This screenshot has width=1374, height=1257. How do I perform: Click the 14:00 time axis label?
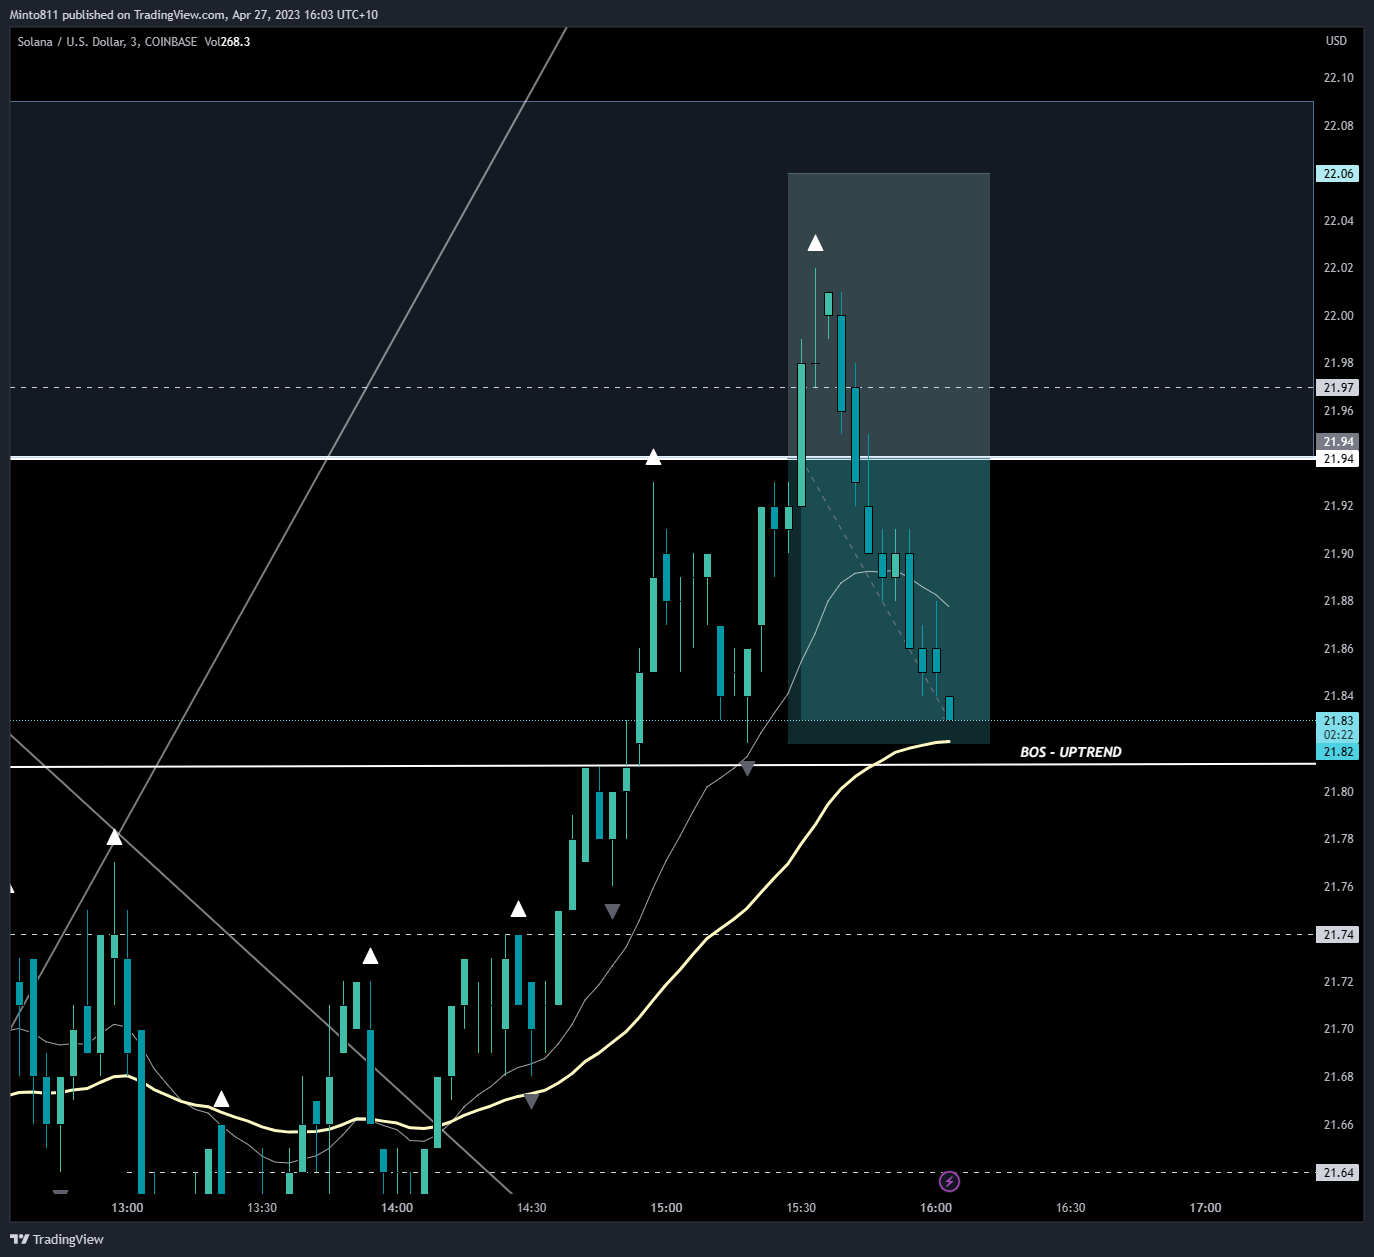point(397,1208)
